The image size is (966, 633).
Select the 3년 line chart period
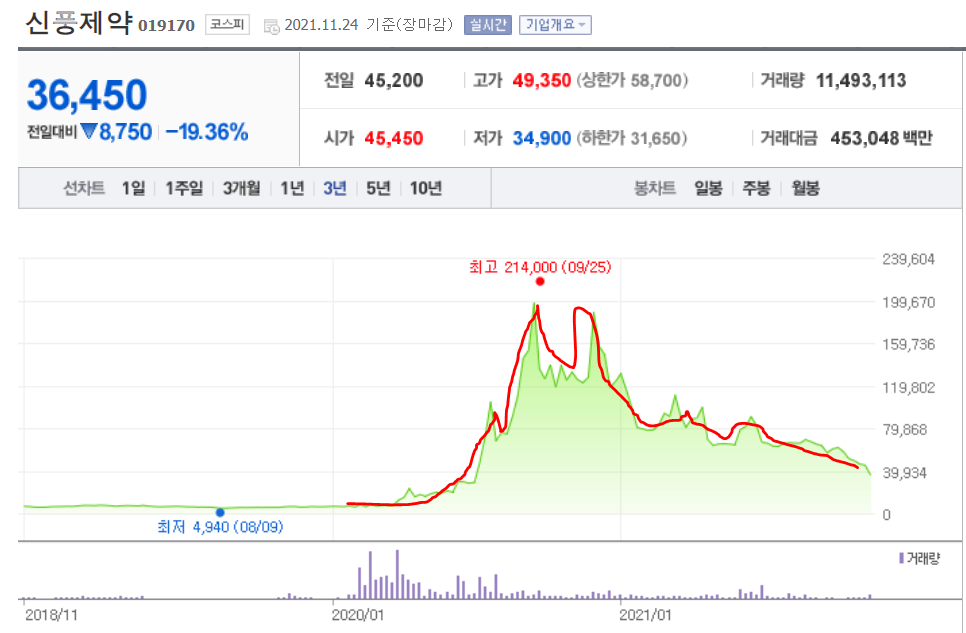click(x=335, y=188)
